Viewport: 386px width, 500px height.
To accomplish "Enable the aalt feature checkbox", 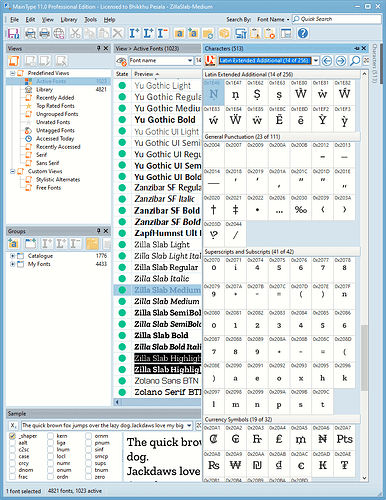I will 12,443.
